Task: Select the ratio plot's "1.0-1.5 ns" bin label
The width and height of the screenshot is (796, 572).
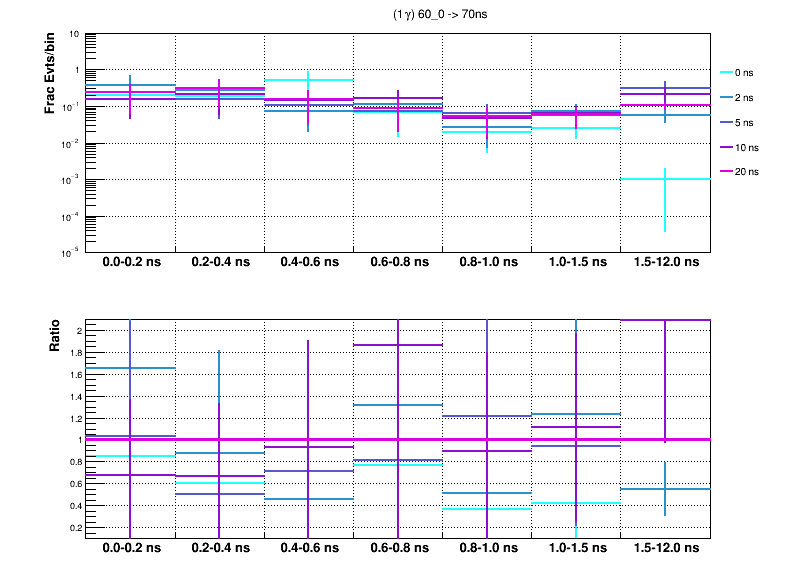Action: [576, 550]
